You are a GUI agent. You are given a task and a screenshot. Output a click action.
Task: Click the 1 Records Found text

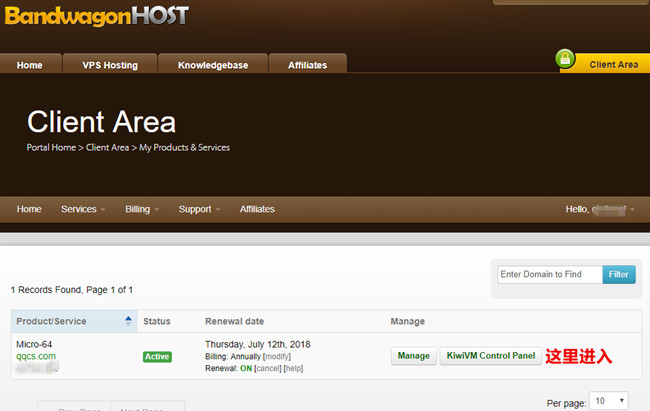point(72,290)
